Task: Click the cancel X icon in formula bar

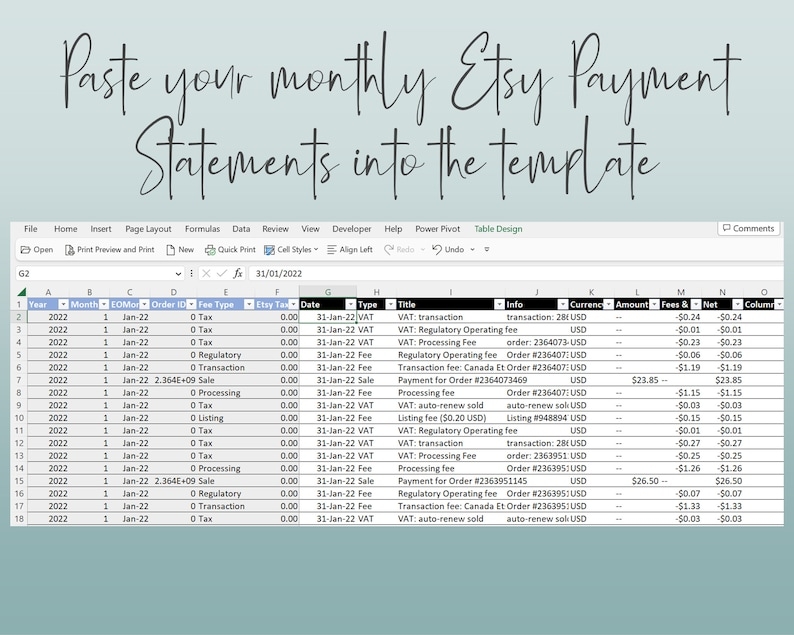Action: 206,273
